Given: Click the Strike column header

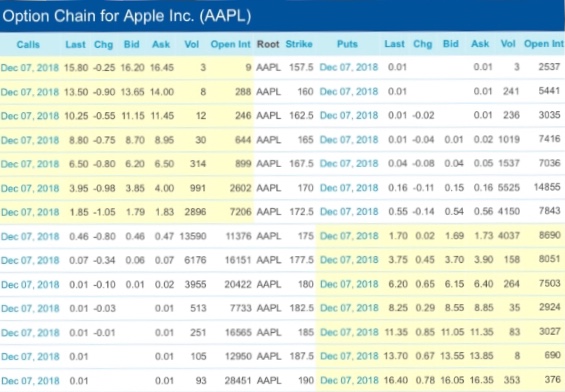Looking at the screenshot, I should point(299,44).
